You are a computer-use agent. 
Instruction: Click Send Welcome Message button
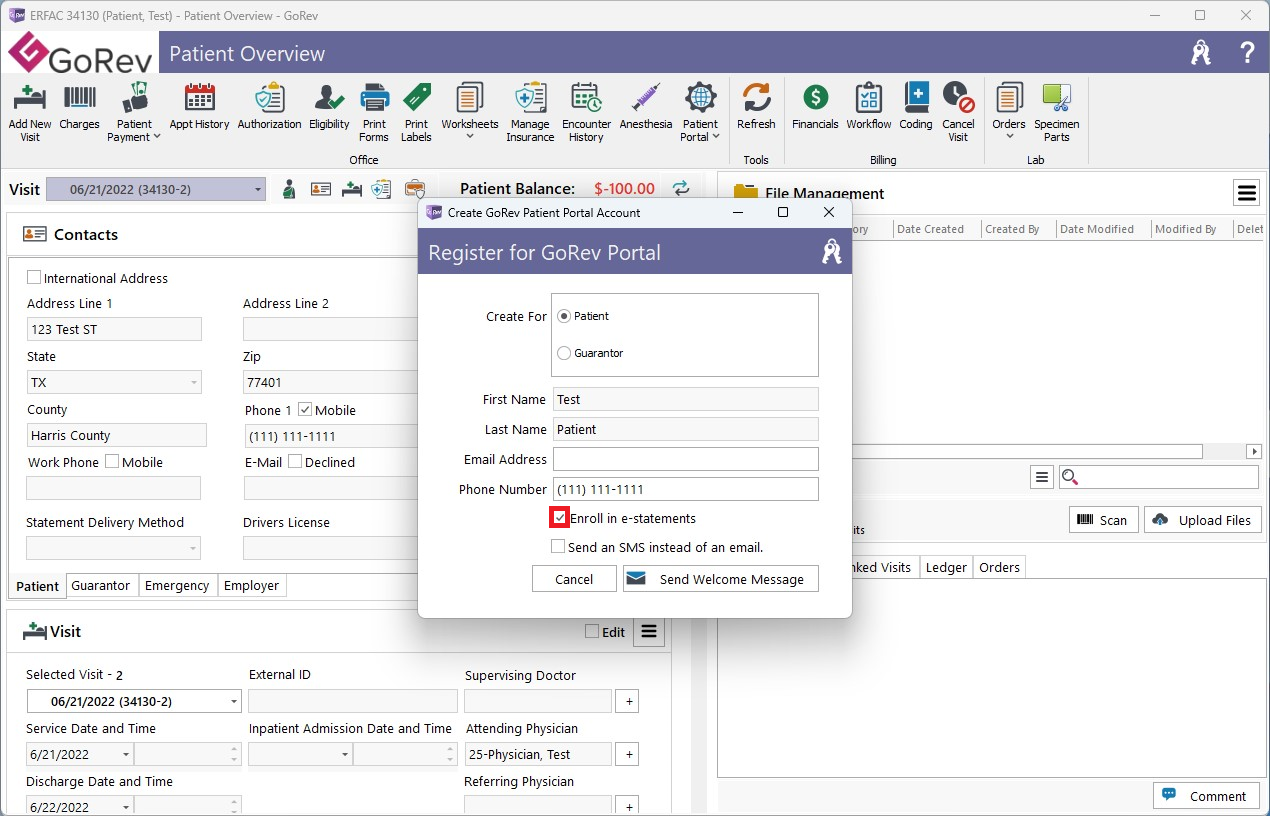721,579
